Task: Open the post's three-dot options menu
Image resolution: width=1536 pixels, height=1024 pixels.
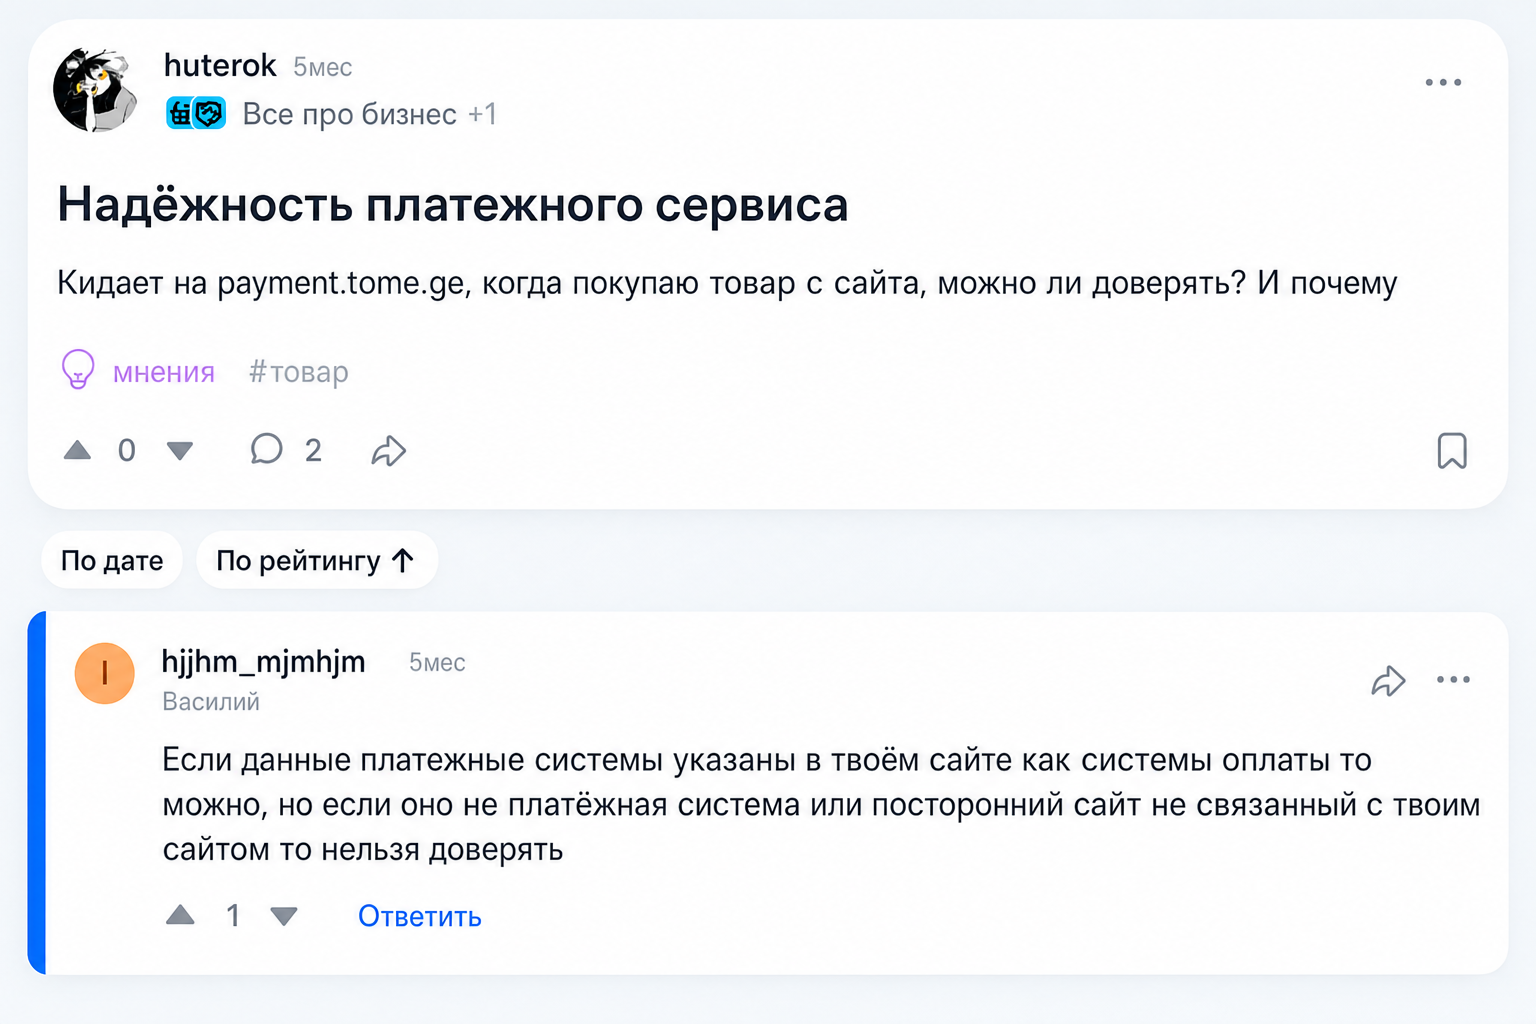Action: click(x=1443, y=82)
